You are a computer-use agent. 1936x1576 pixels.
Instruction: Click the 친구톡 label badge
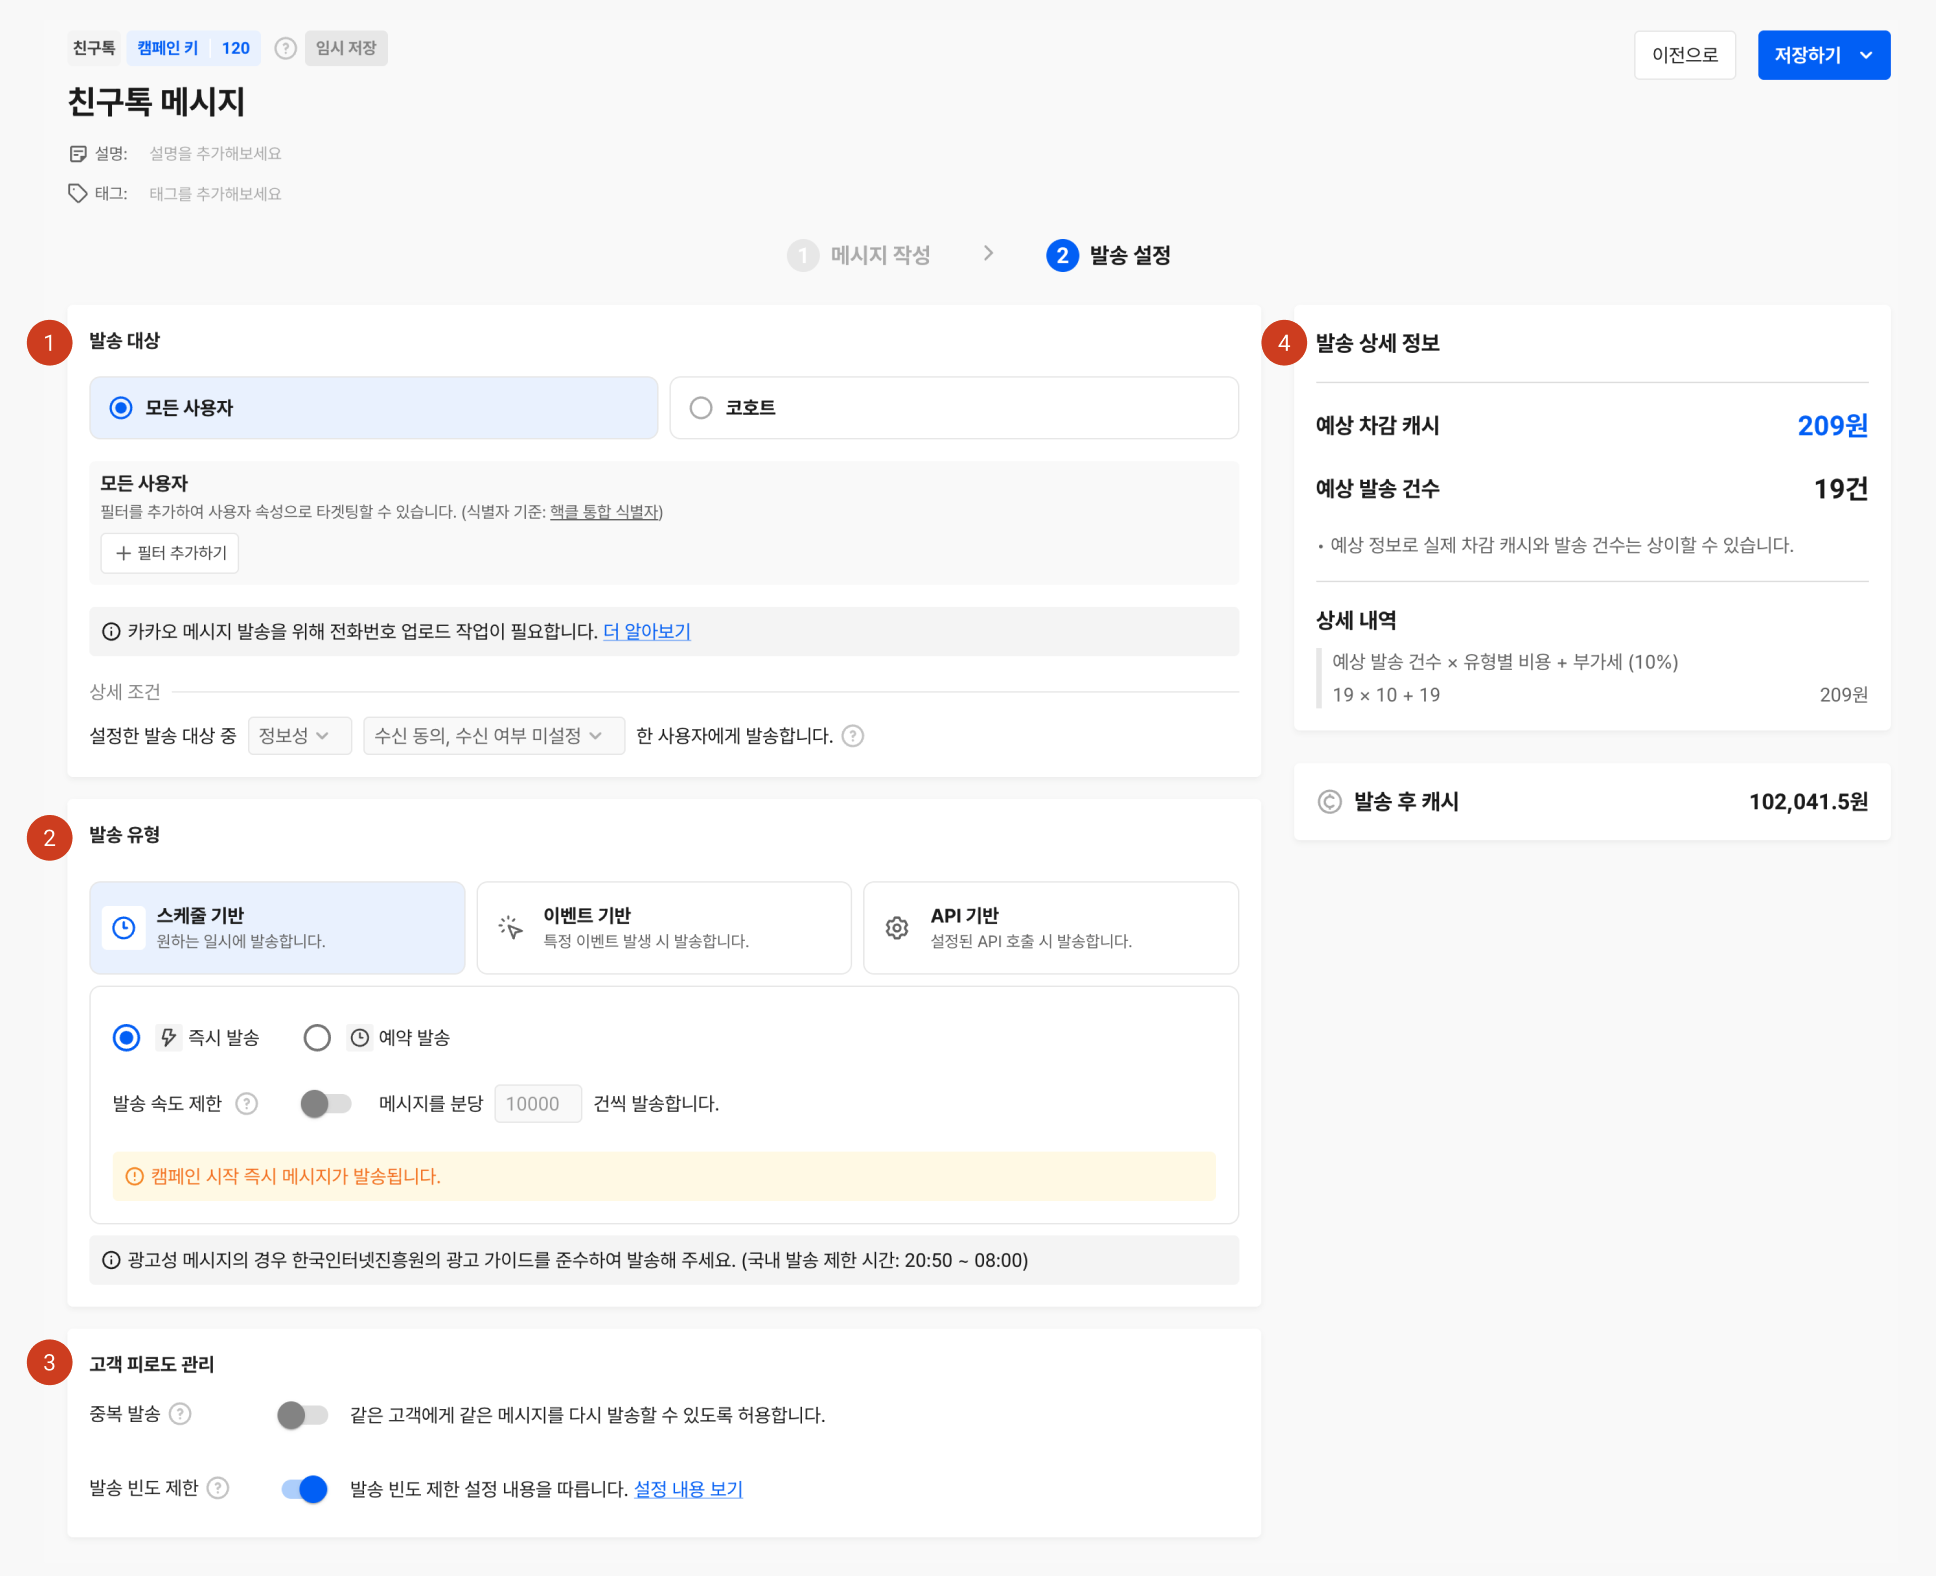tap(95, 48)
